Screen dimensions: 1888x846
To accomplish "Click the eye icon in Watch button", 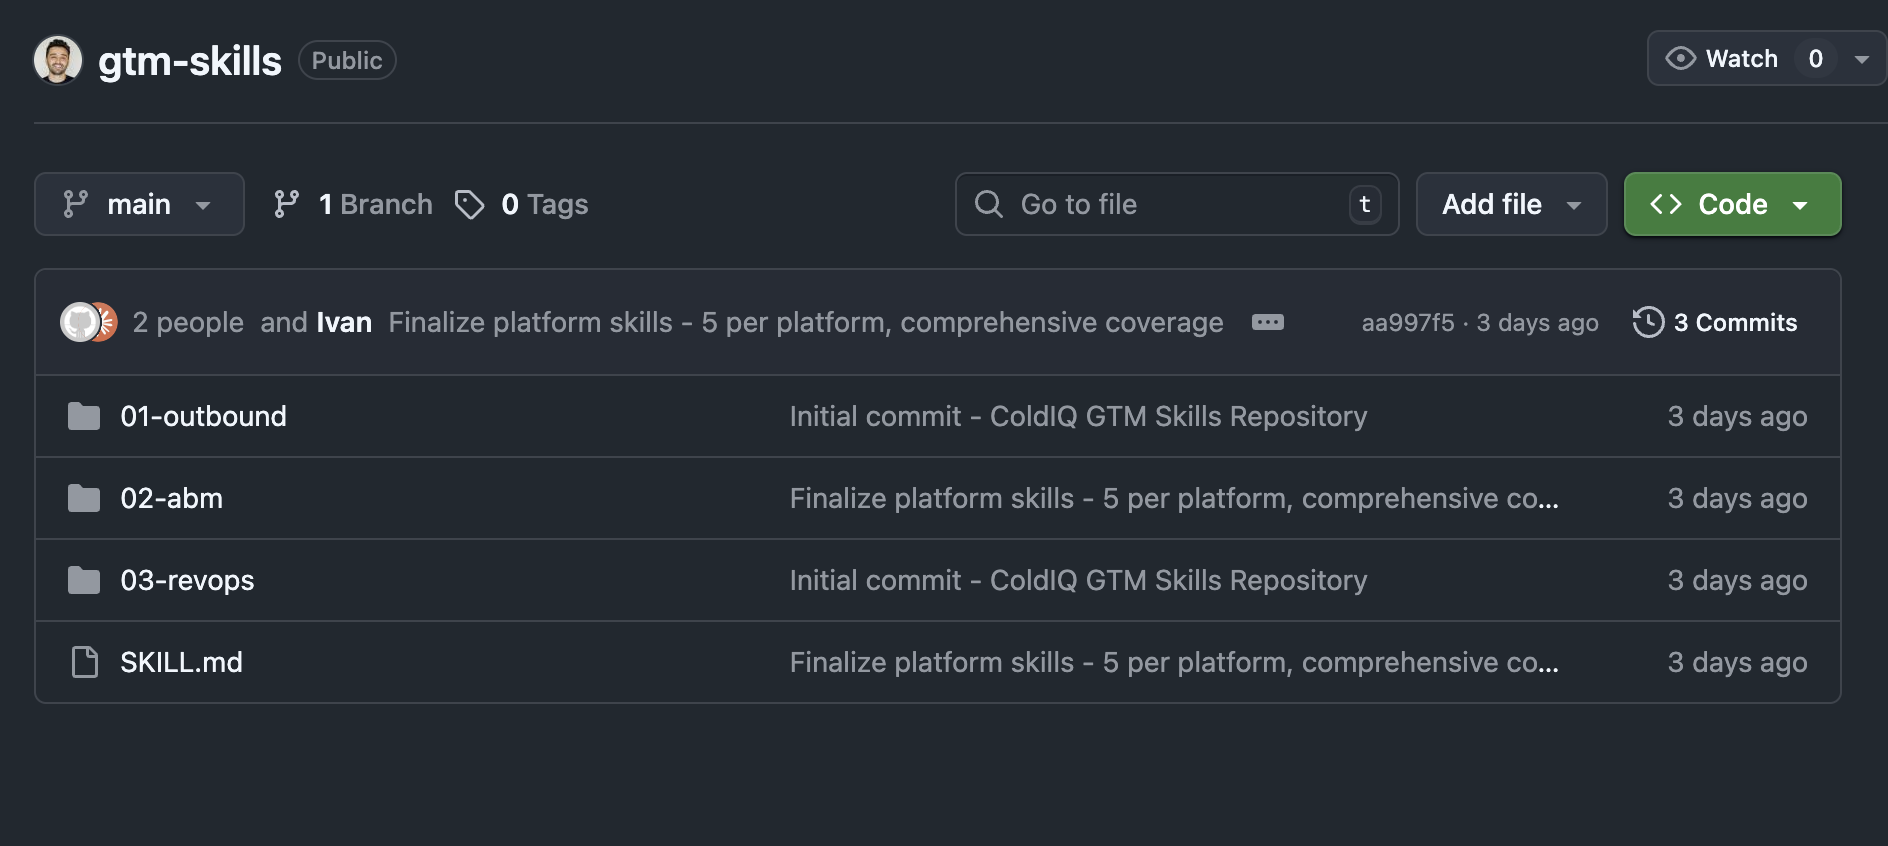I will (x=1681, y=59).
